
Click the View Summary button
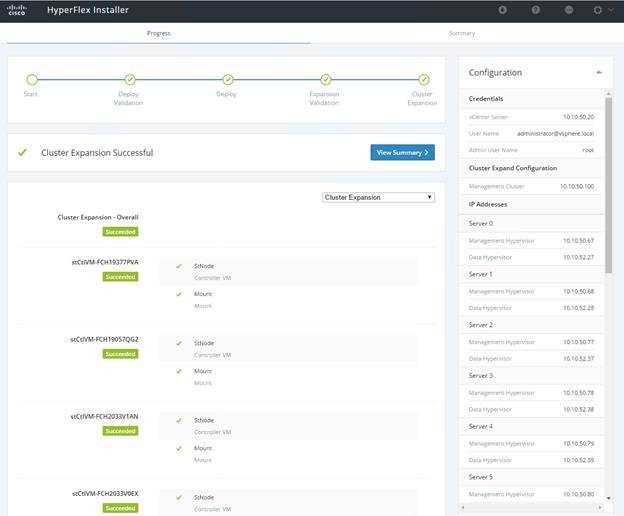[402, 152]
